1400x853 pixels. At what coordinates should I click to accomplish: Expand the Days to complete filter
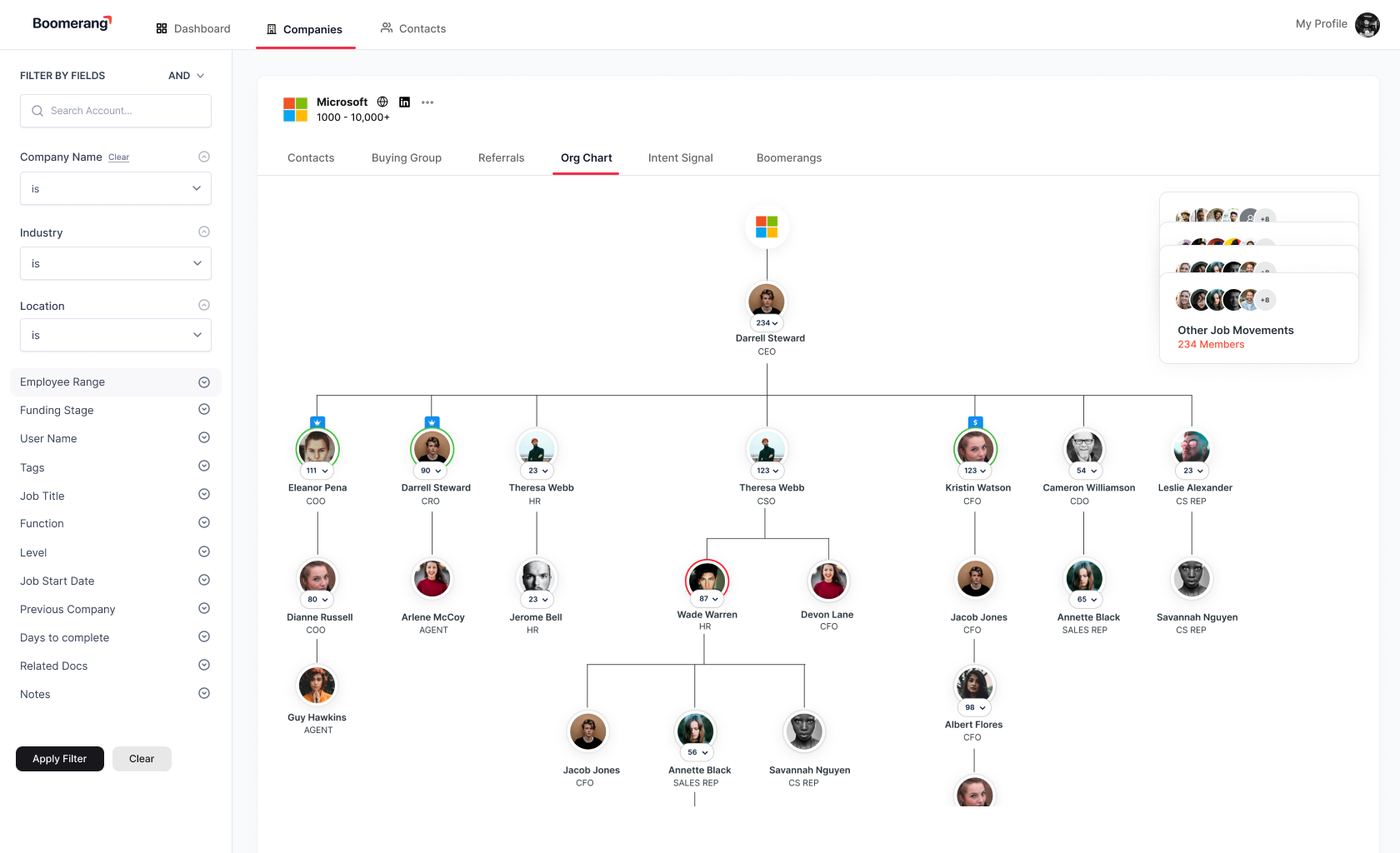point(204,637)
